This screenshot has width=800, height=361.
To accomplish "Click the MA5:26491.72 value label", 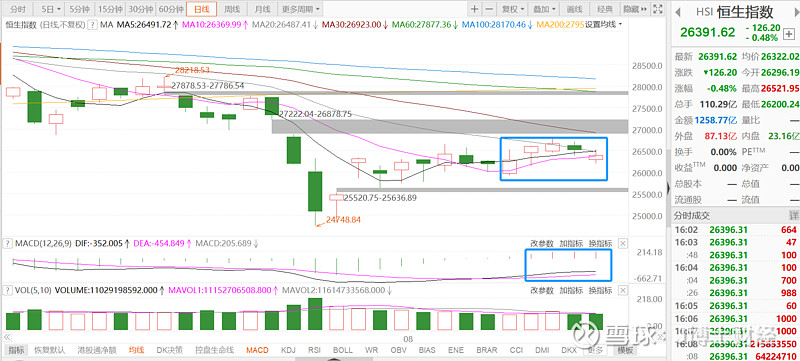I will click(147, 24).
